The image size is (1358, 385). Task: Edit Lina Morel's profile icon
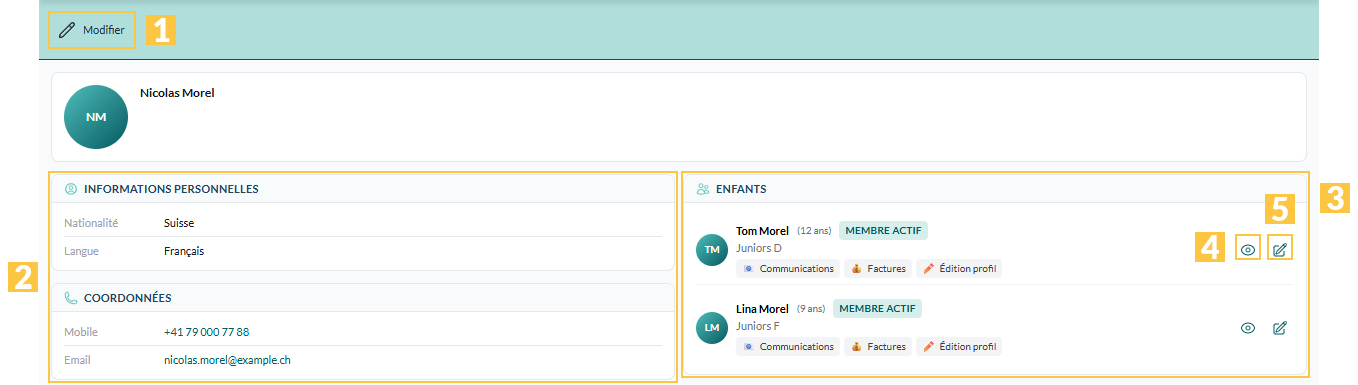pos(1279,328)
